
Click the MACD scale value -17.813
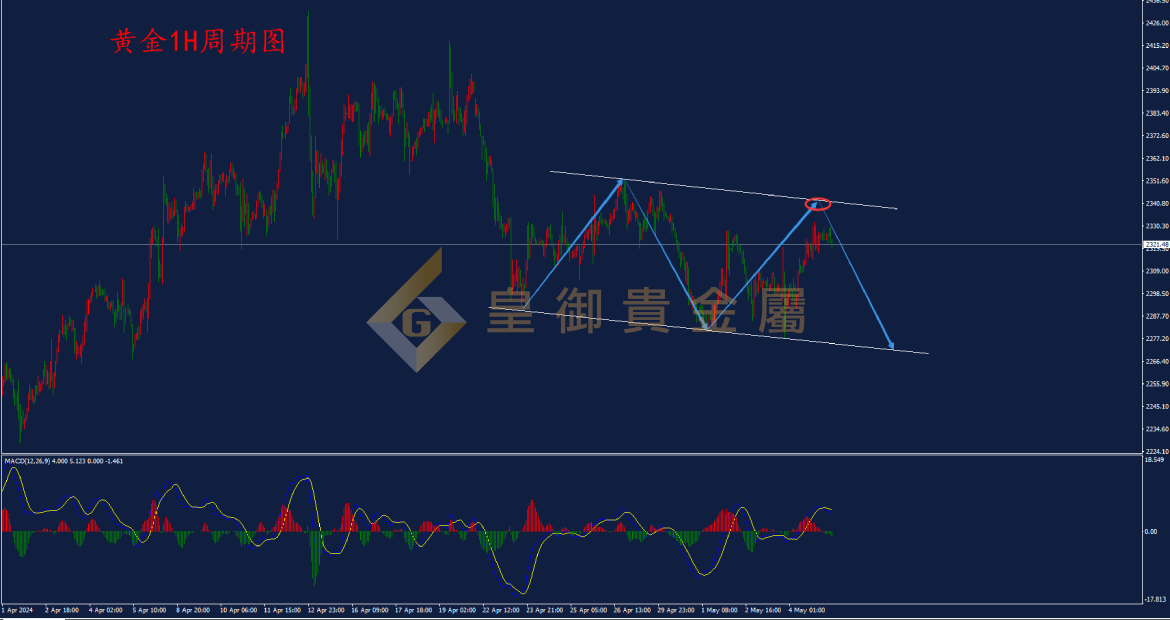click(x=1157, y=599)
